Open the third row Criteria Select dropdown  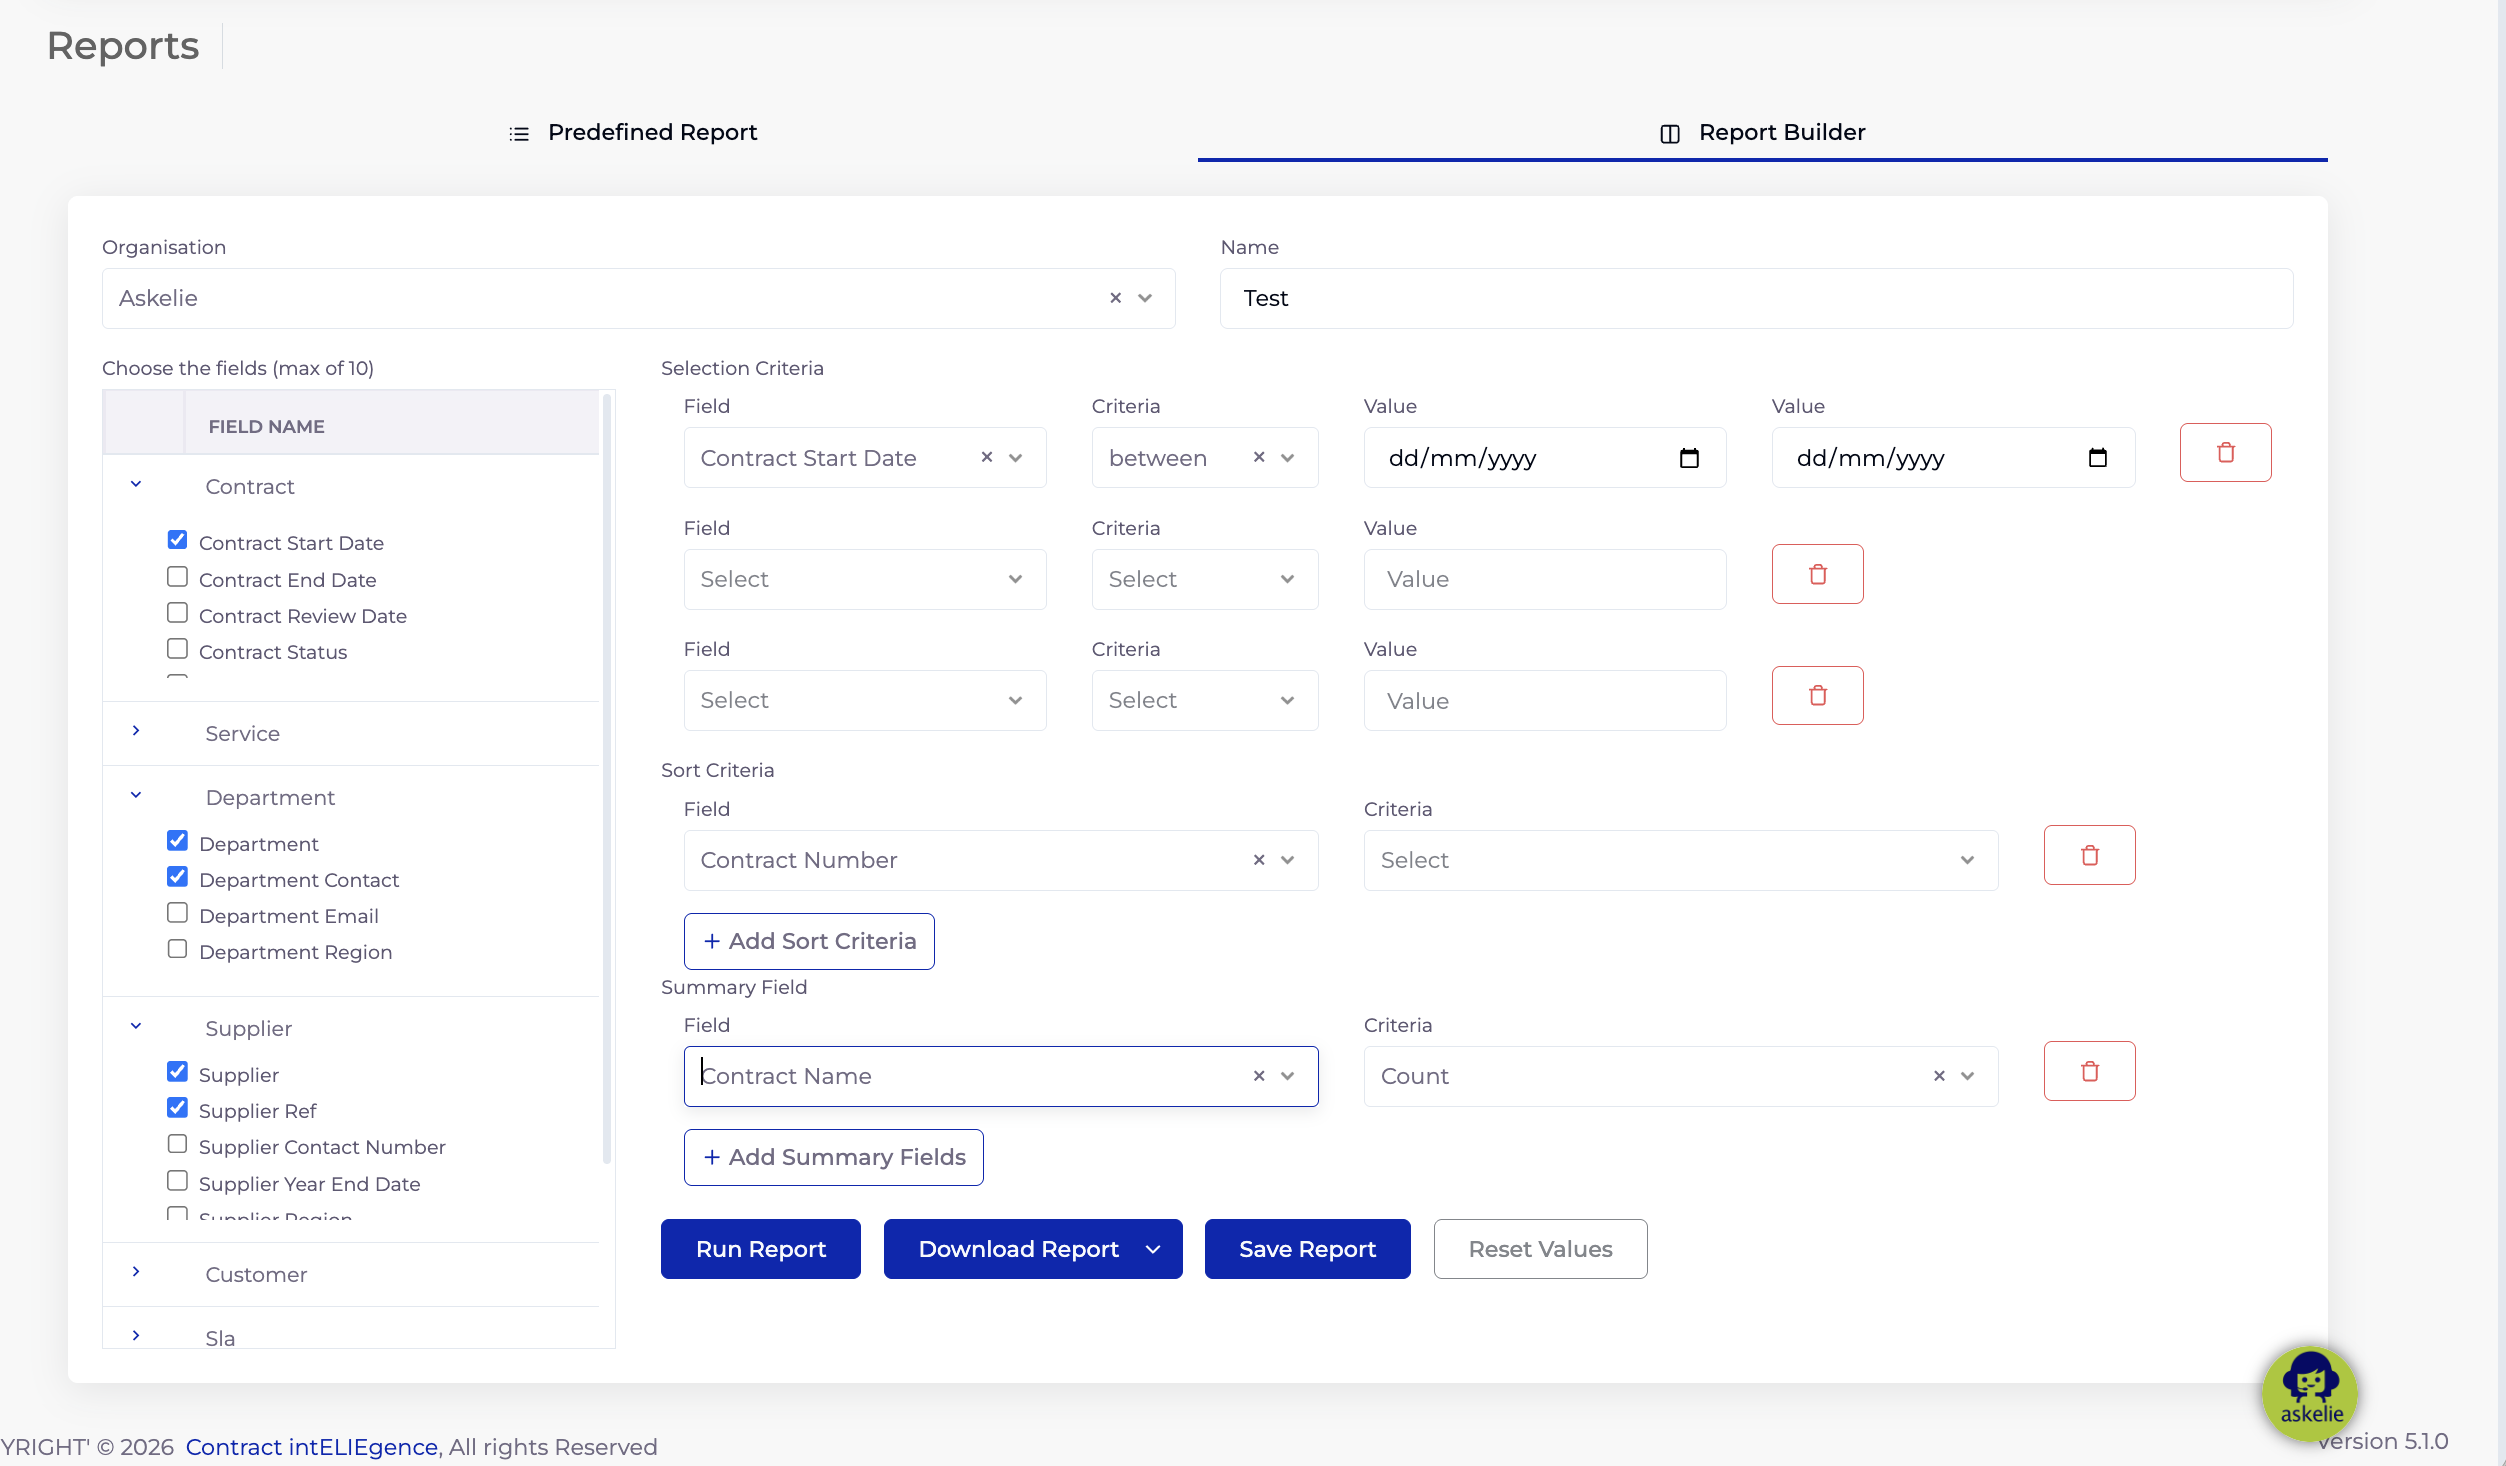(1204, 700)
